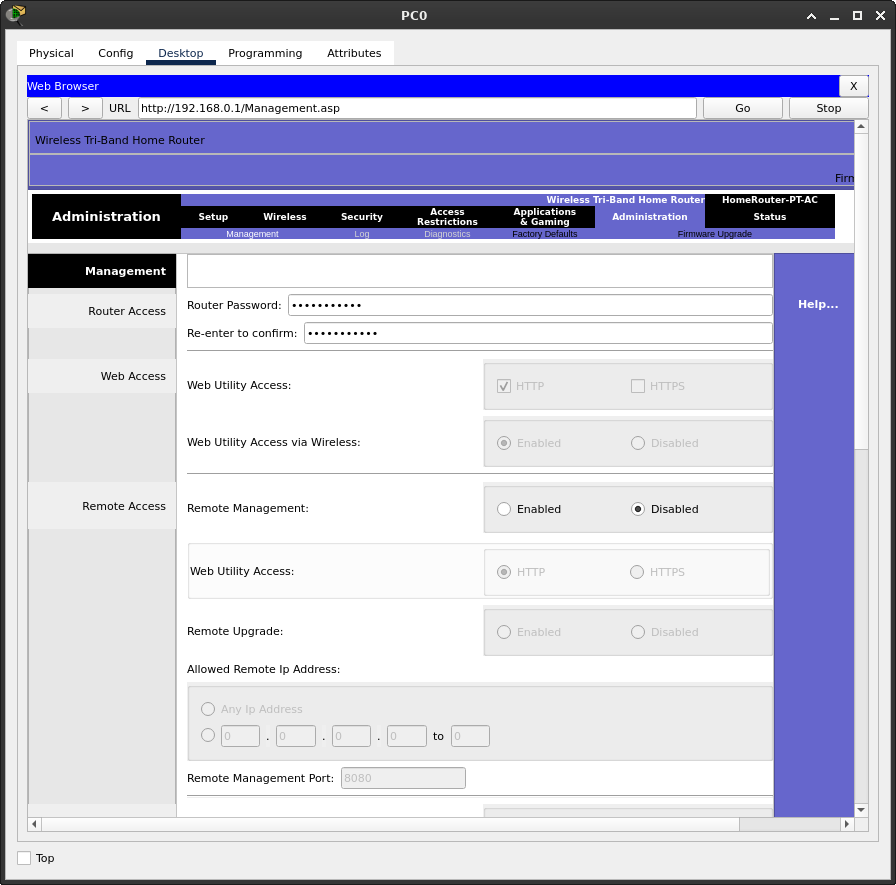Image resolution: width=896 pixels, height=885 pixels.
Task: Open the Security router menu
Action: [361, 217]
